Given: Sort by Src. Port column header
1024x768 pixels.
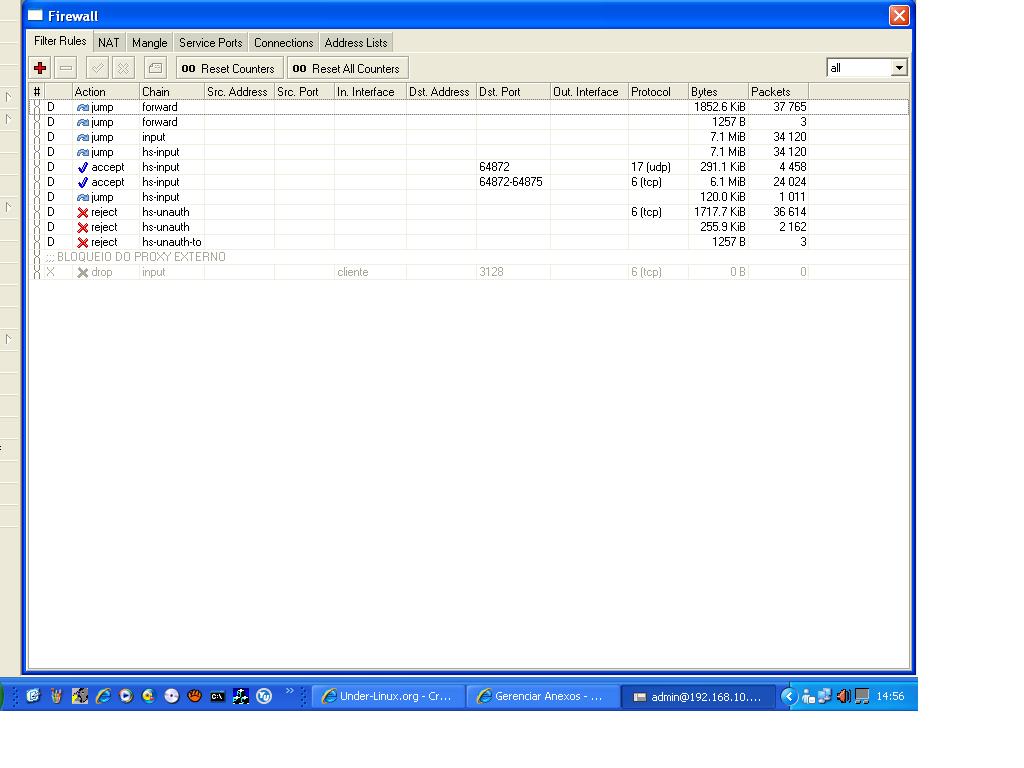Looking at the screenshot, I should (304, 91).
